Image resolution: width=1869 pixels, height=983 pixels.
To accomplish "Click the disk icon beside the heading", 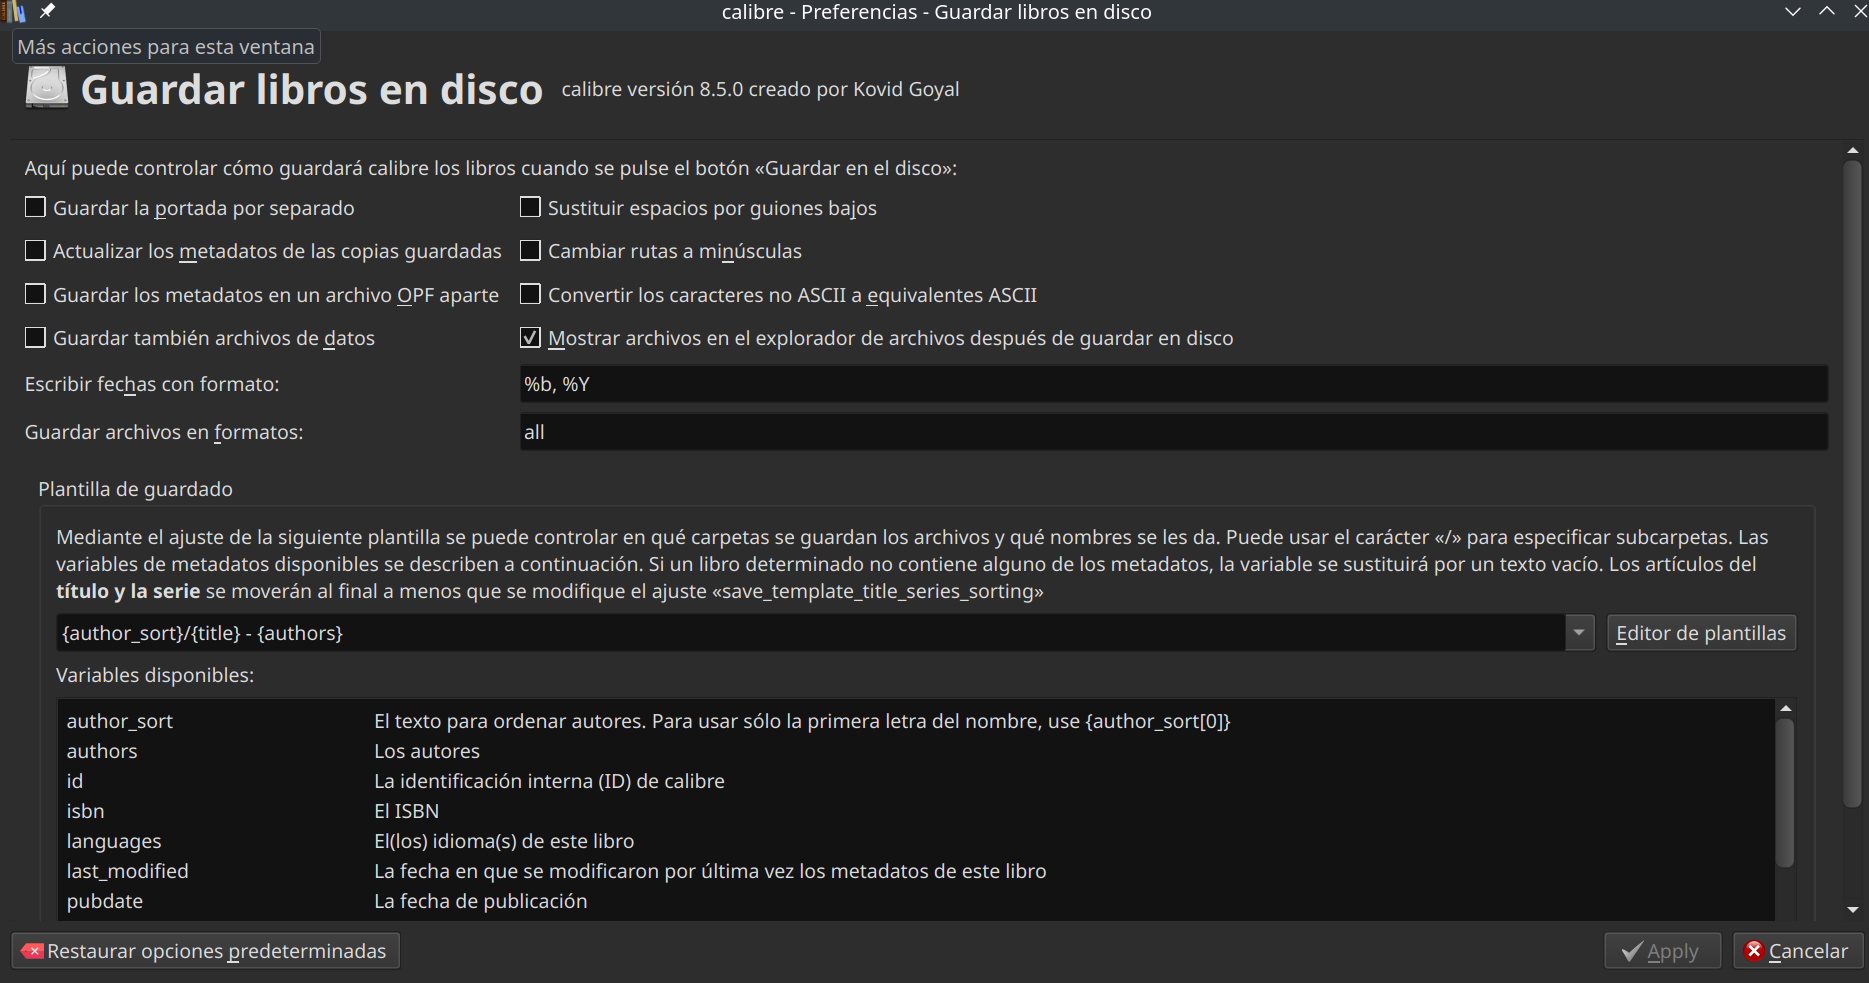I will tap(46, 88).
